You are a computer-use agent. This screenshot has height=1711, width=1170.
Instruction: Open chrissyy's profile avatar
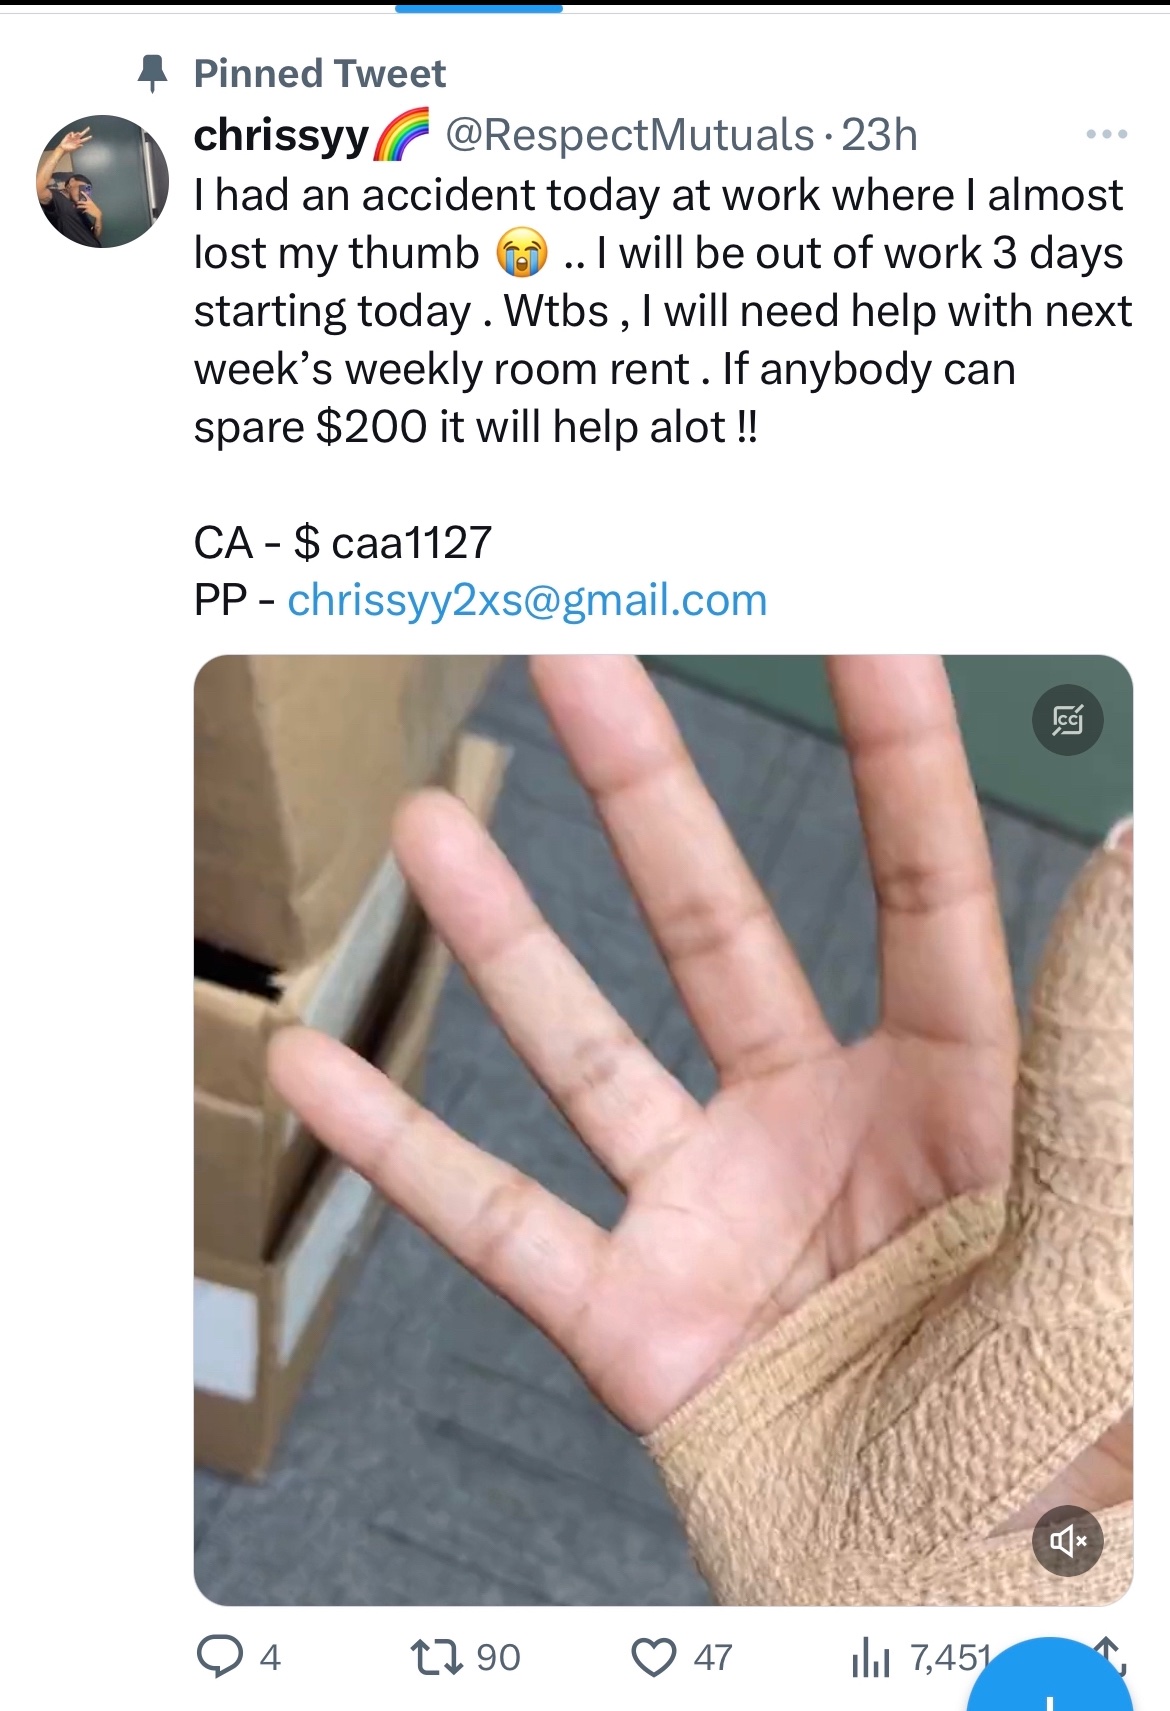102,181
